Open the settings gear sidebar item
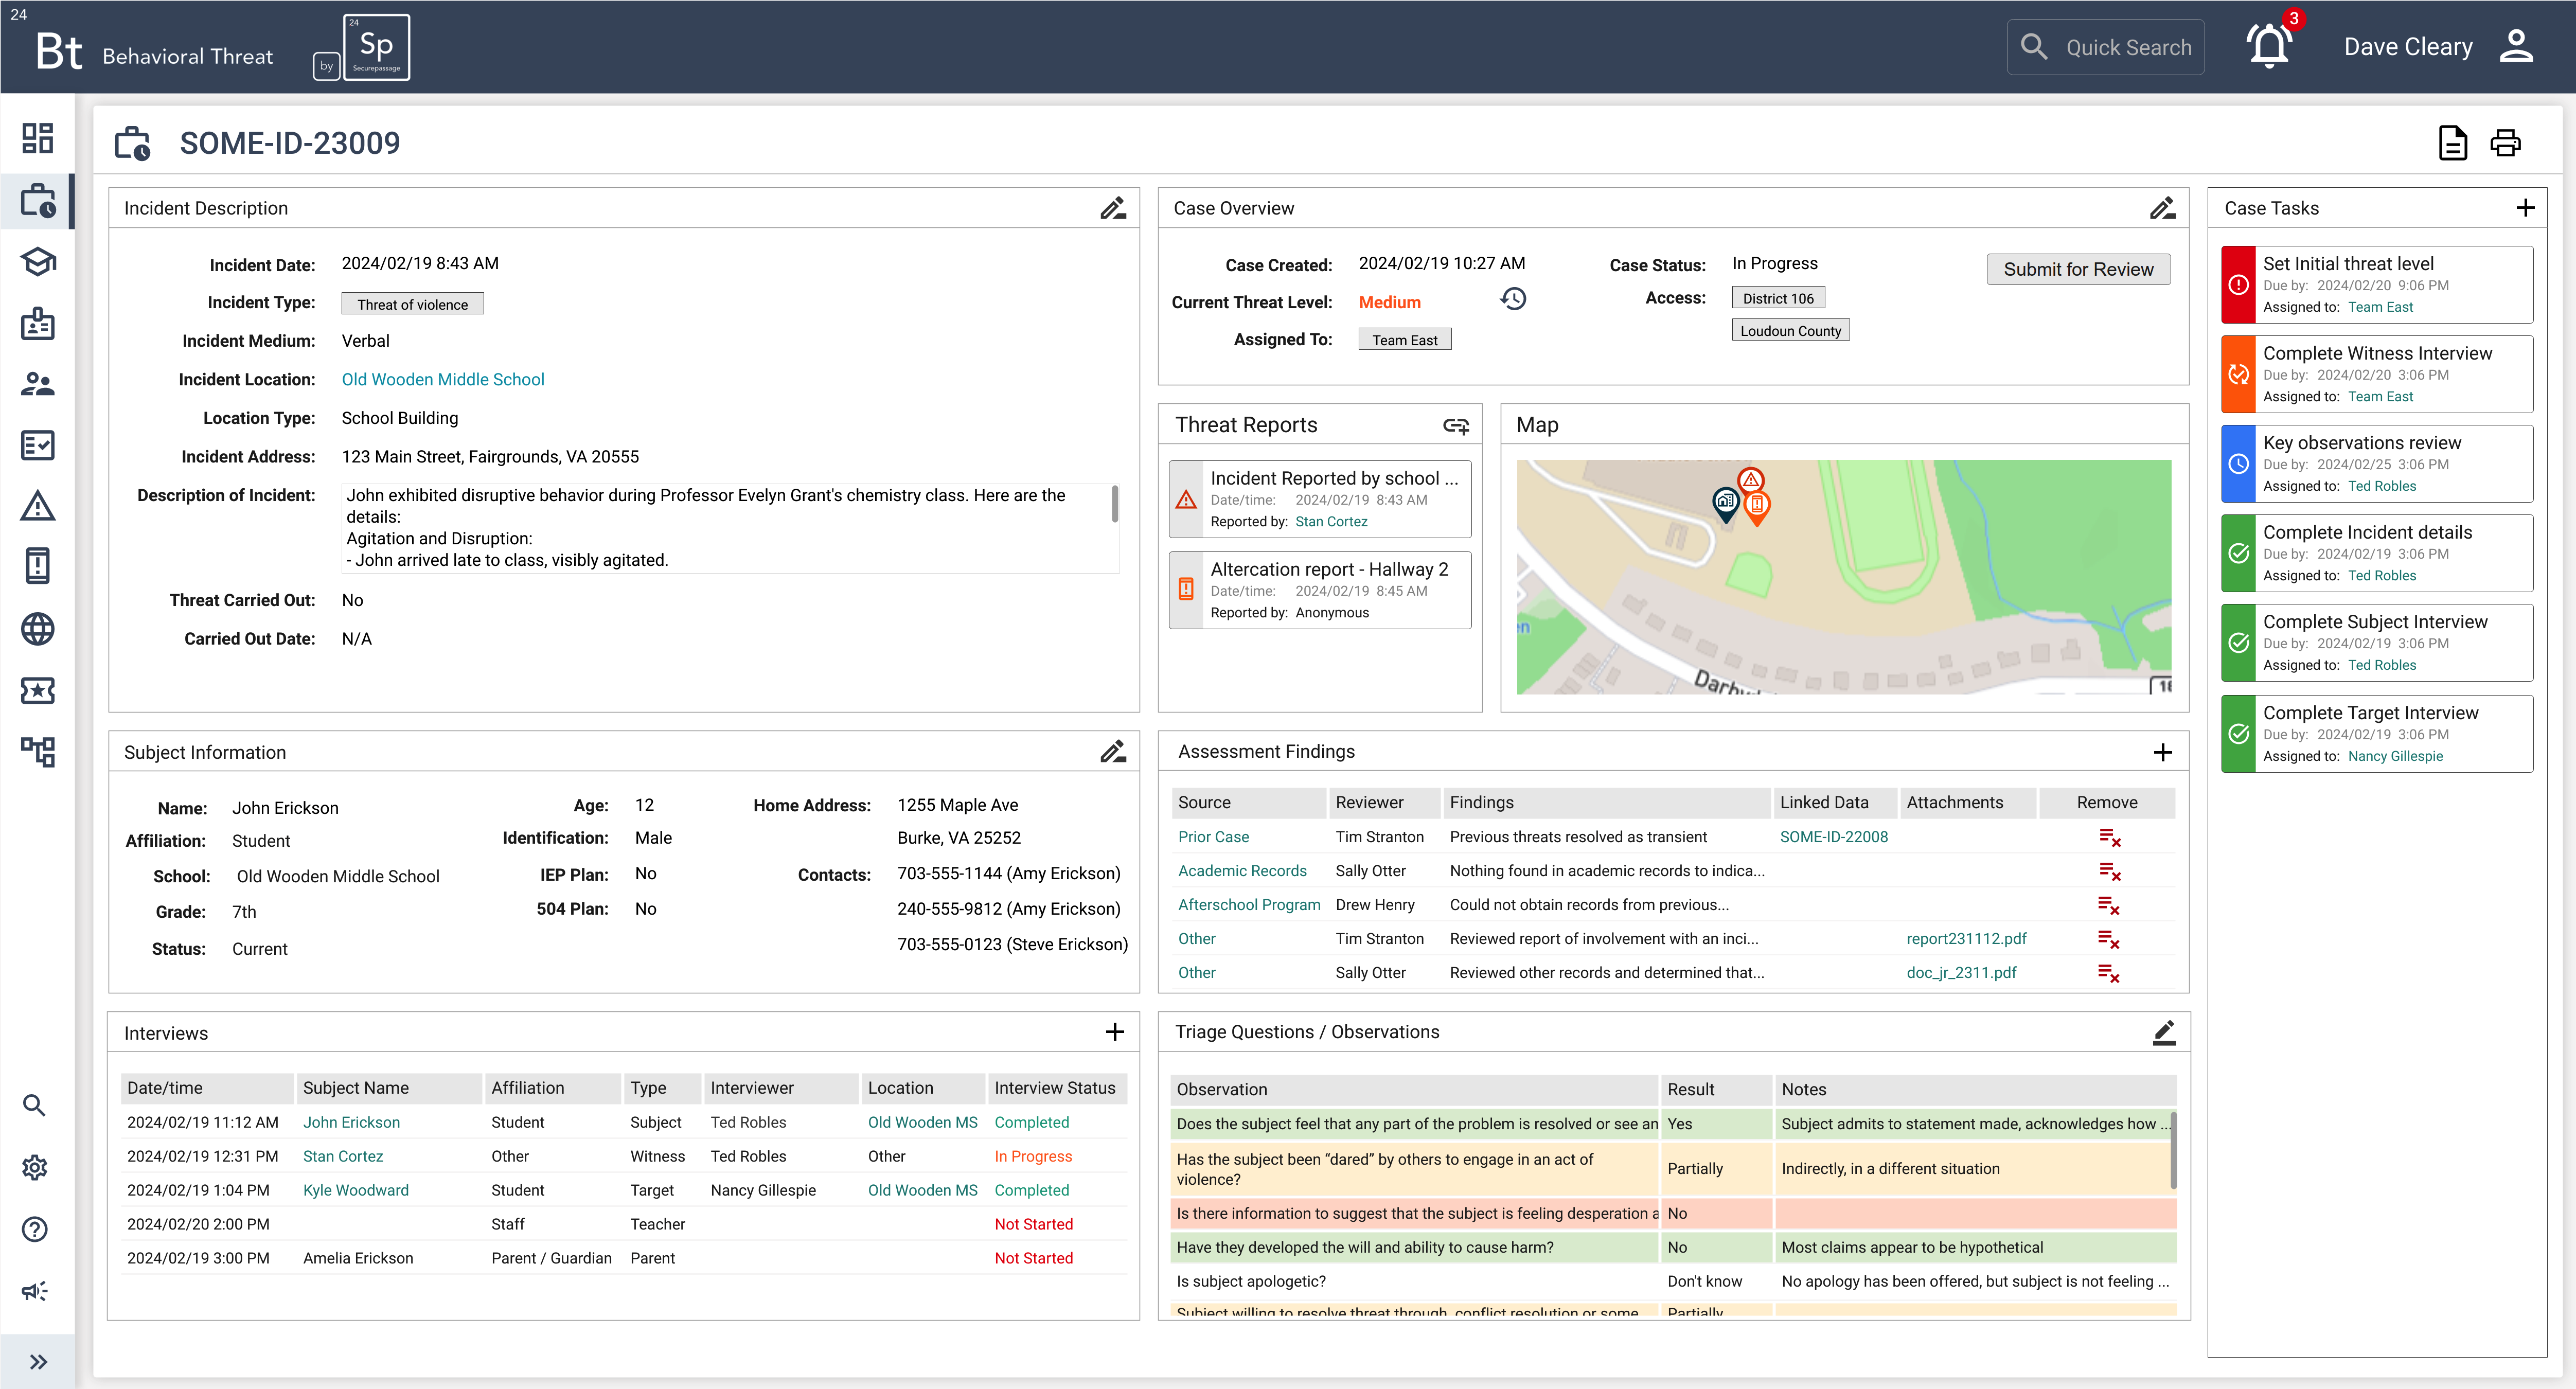Screen dimensions: 2576x1389 coord(35,1167)
